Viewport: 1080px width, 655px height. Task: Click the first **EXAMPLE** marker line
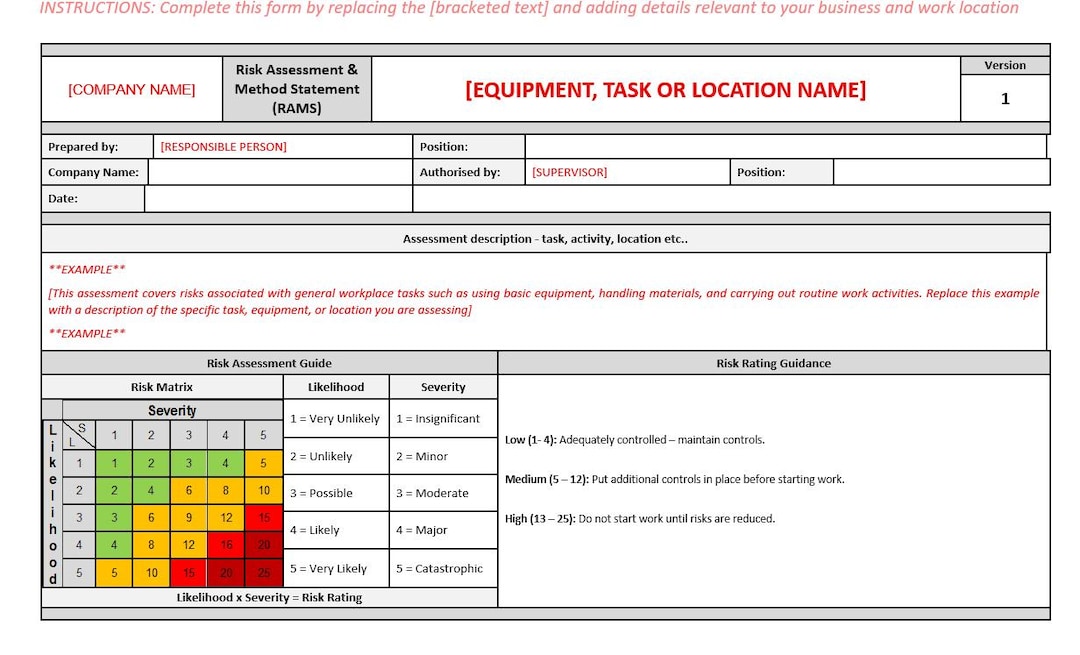[87, 269]
